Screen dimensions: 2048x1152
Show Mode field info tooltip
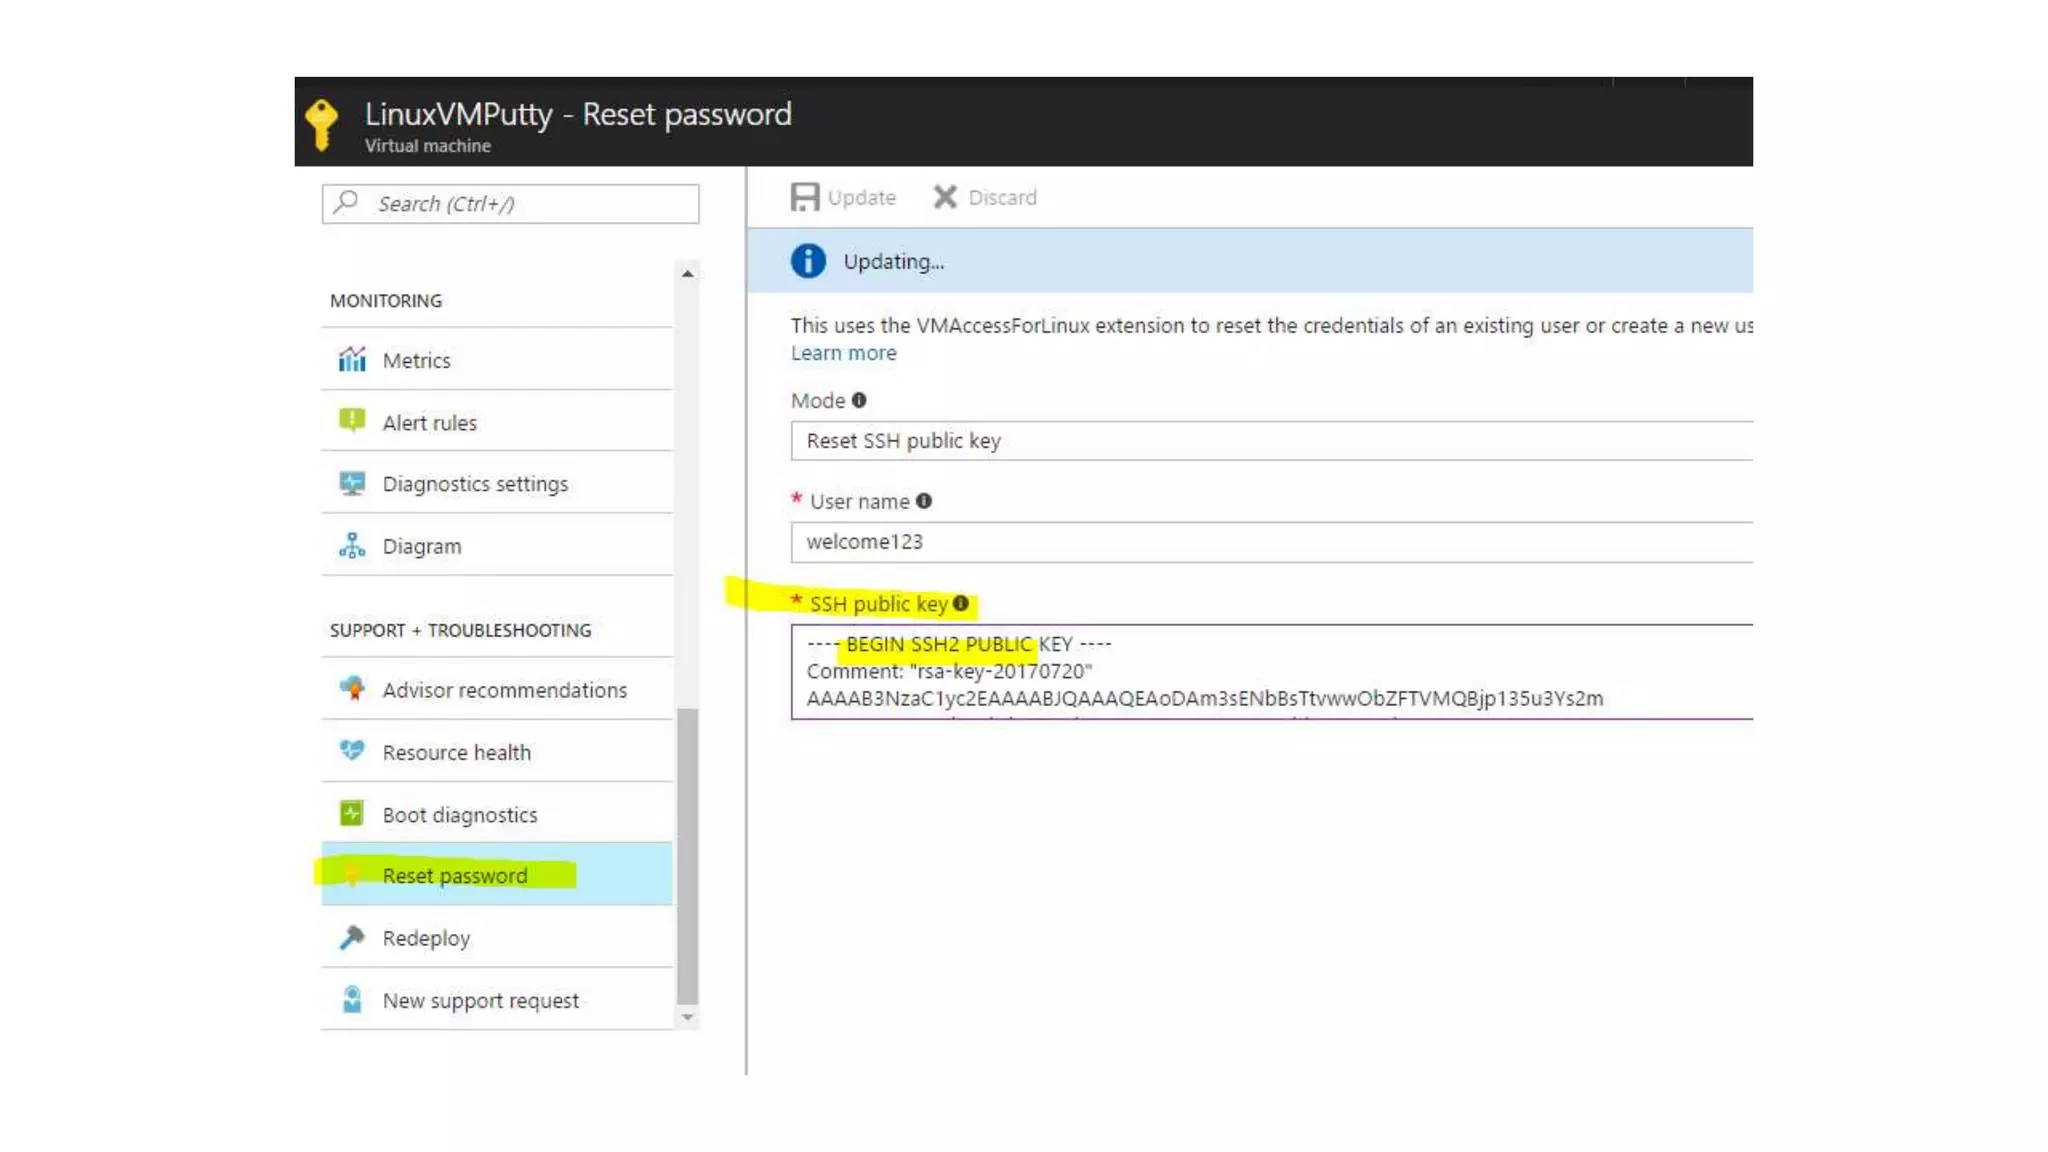pyautogui.click(x=859, y=400)
